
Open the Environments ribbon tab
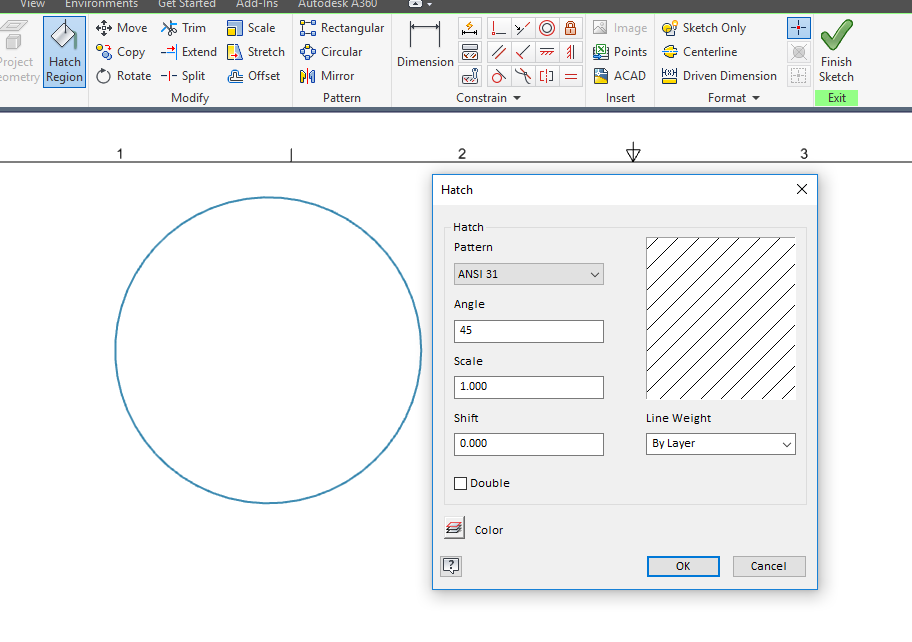pyautogui.click(x=101, y=4)
